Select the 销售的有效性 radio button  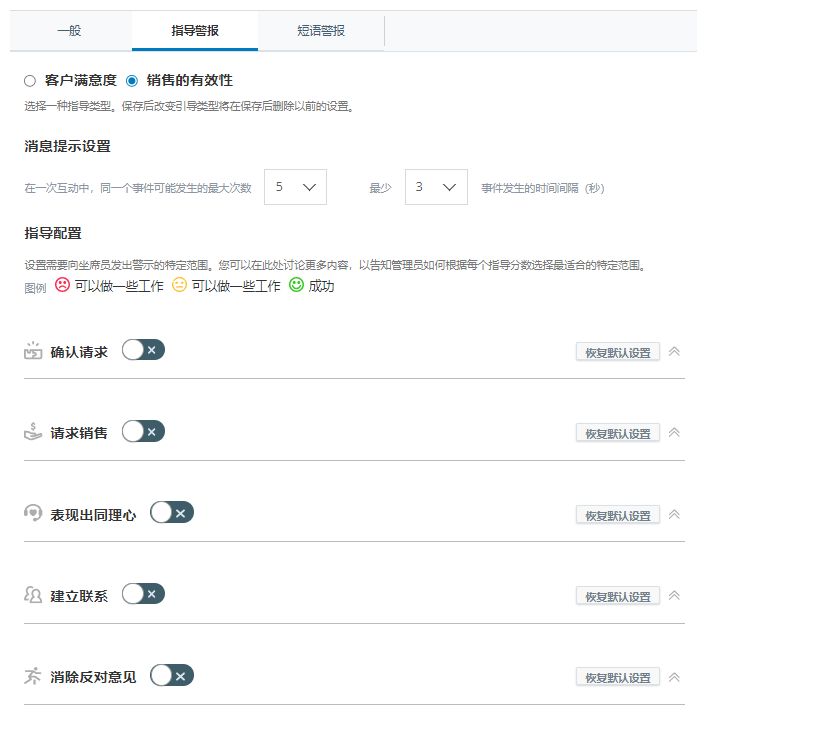tap(132, 81)
